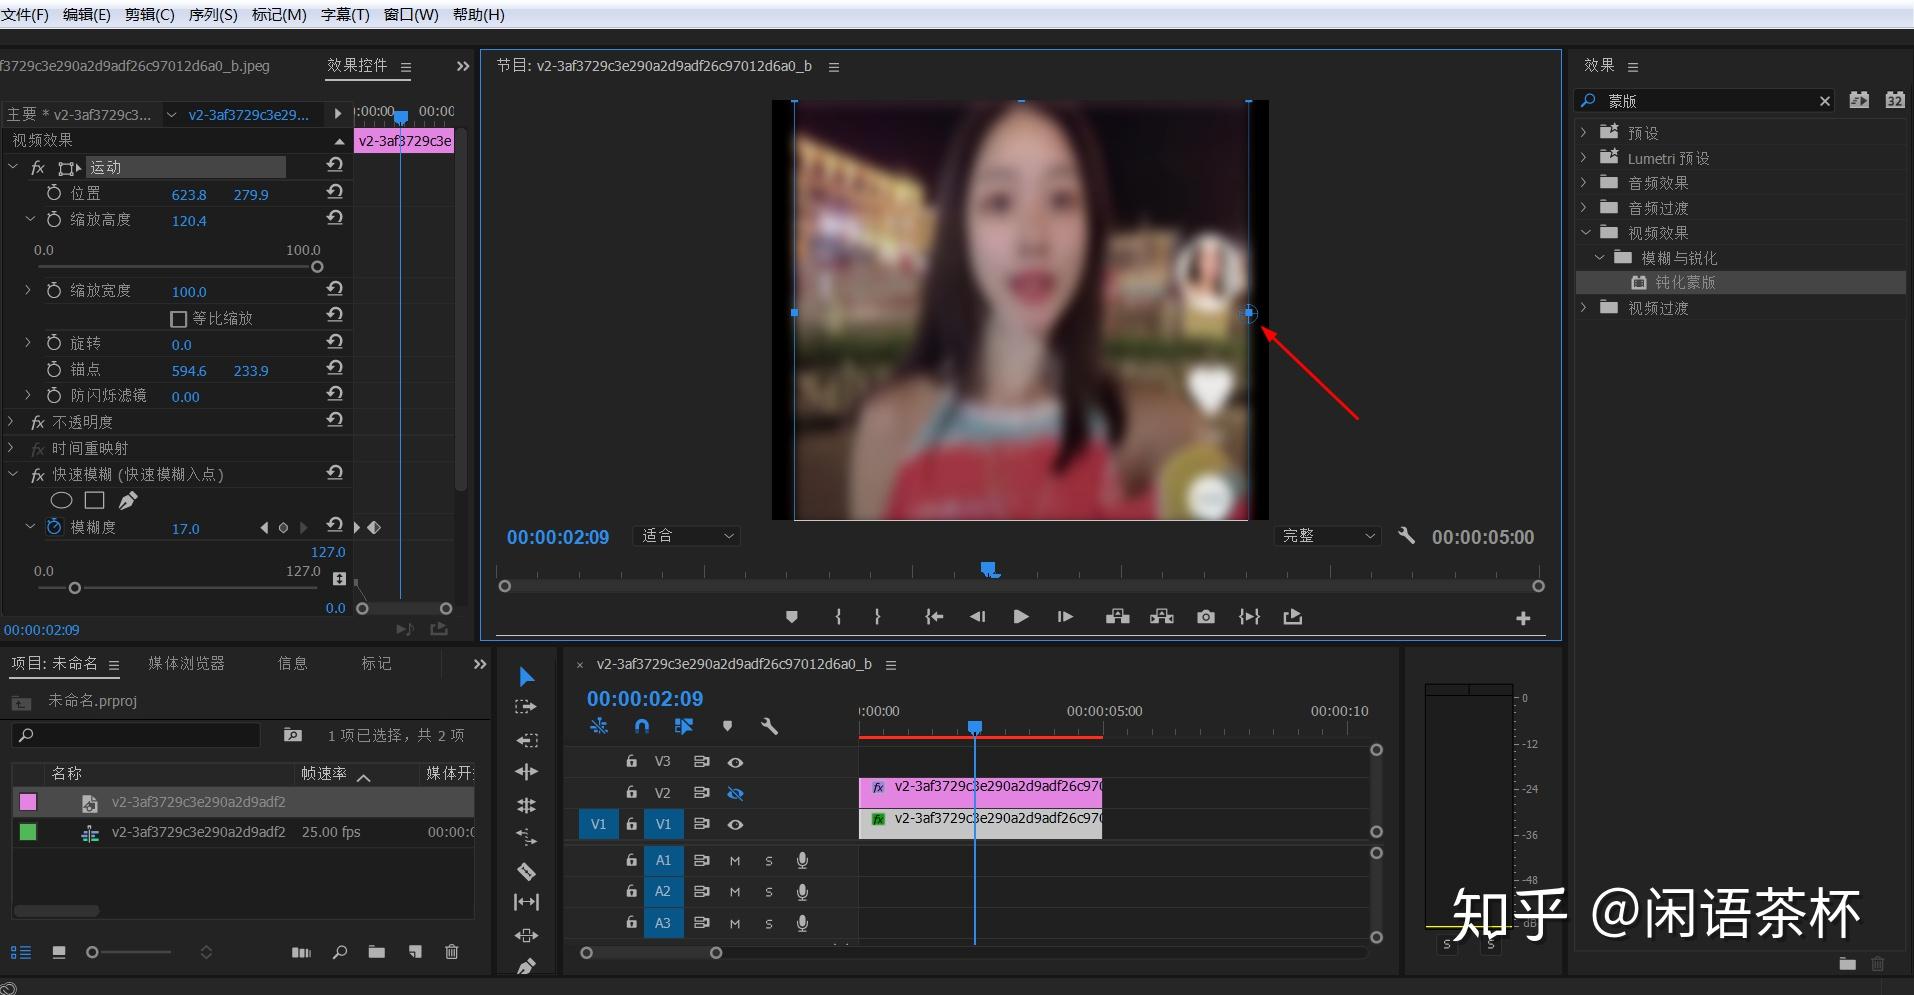
Task: Select the pen mask tool under 快速模糊
Action: coord(128,500)
